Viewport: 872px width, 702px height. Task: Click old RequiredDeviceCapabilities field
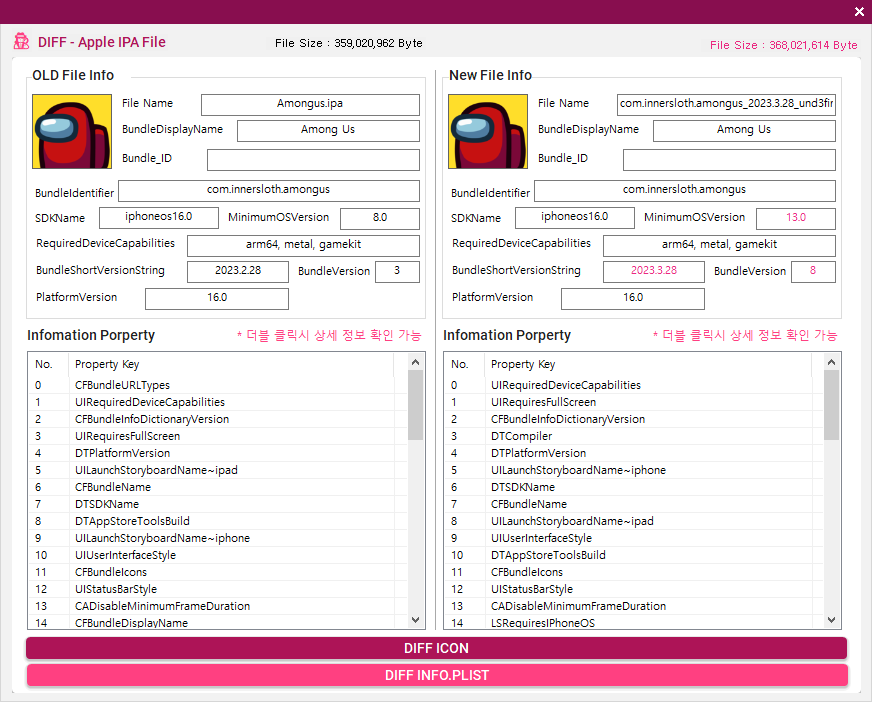[304, 246]
